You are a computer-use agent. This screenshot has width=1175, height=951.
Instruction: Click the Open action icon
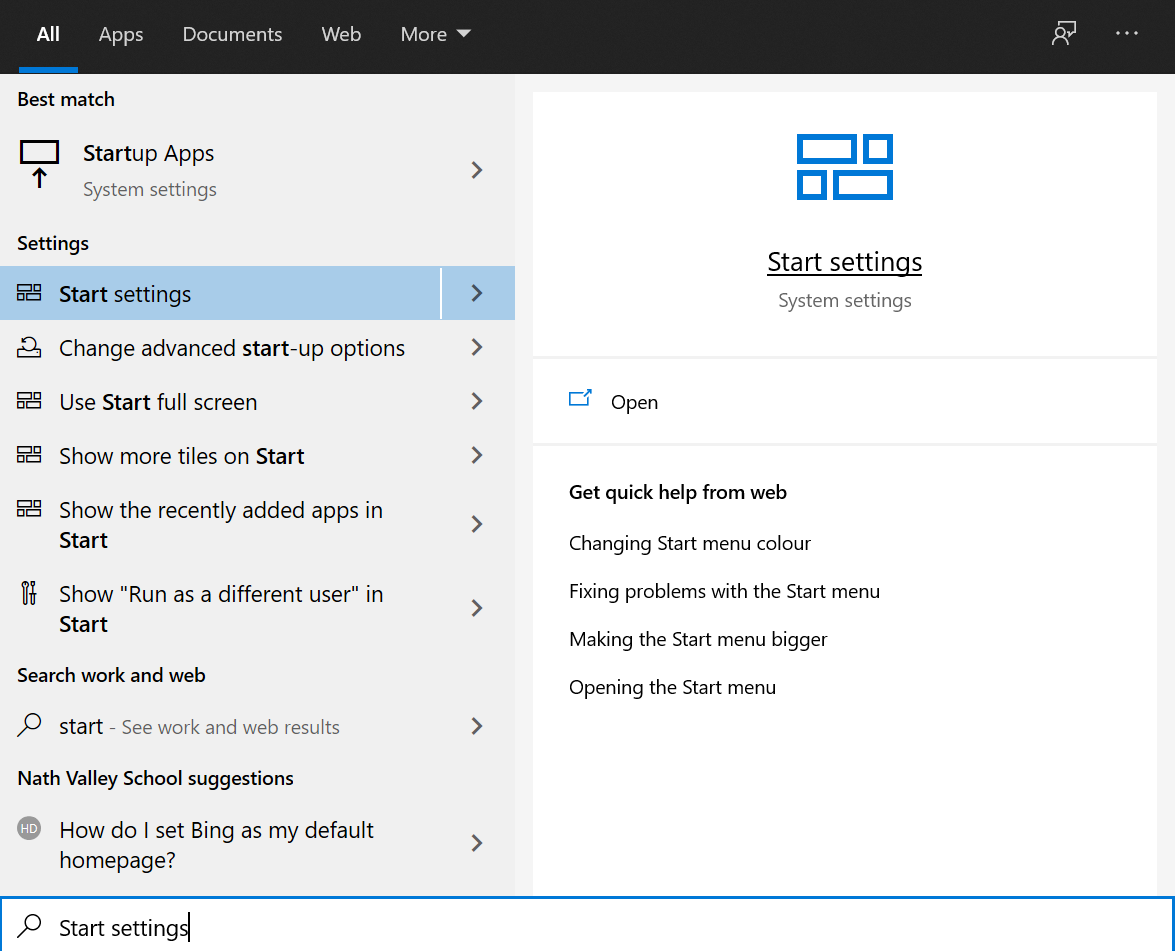pyautogui.click(x=580, y=399)
